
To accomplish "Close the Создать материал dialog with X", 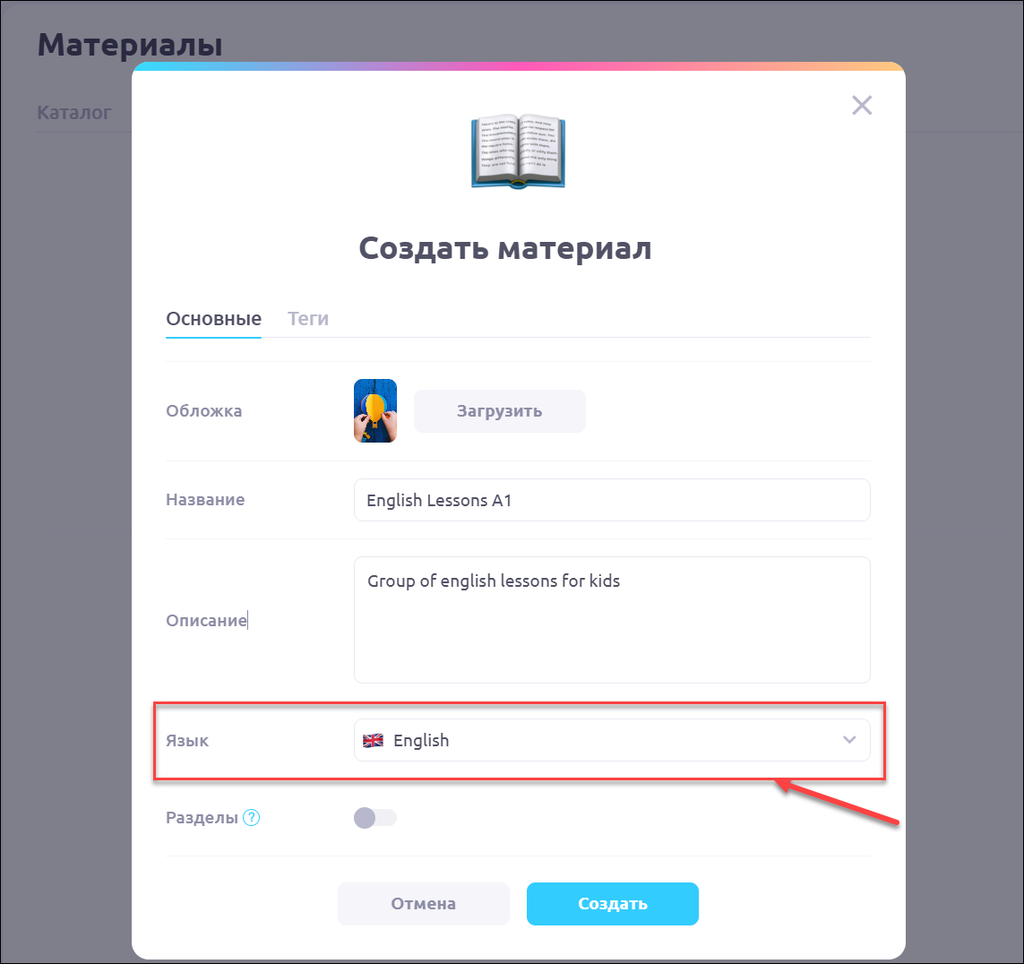I will [x=861, y=105].
